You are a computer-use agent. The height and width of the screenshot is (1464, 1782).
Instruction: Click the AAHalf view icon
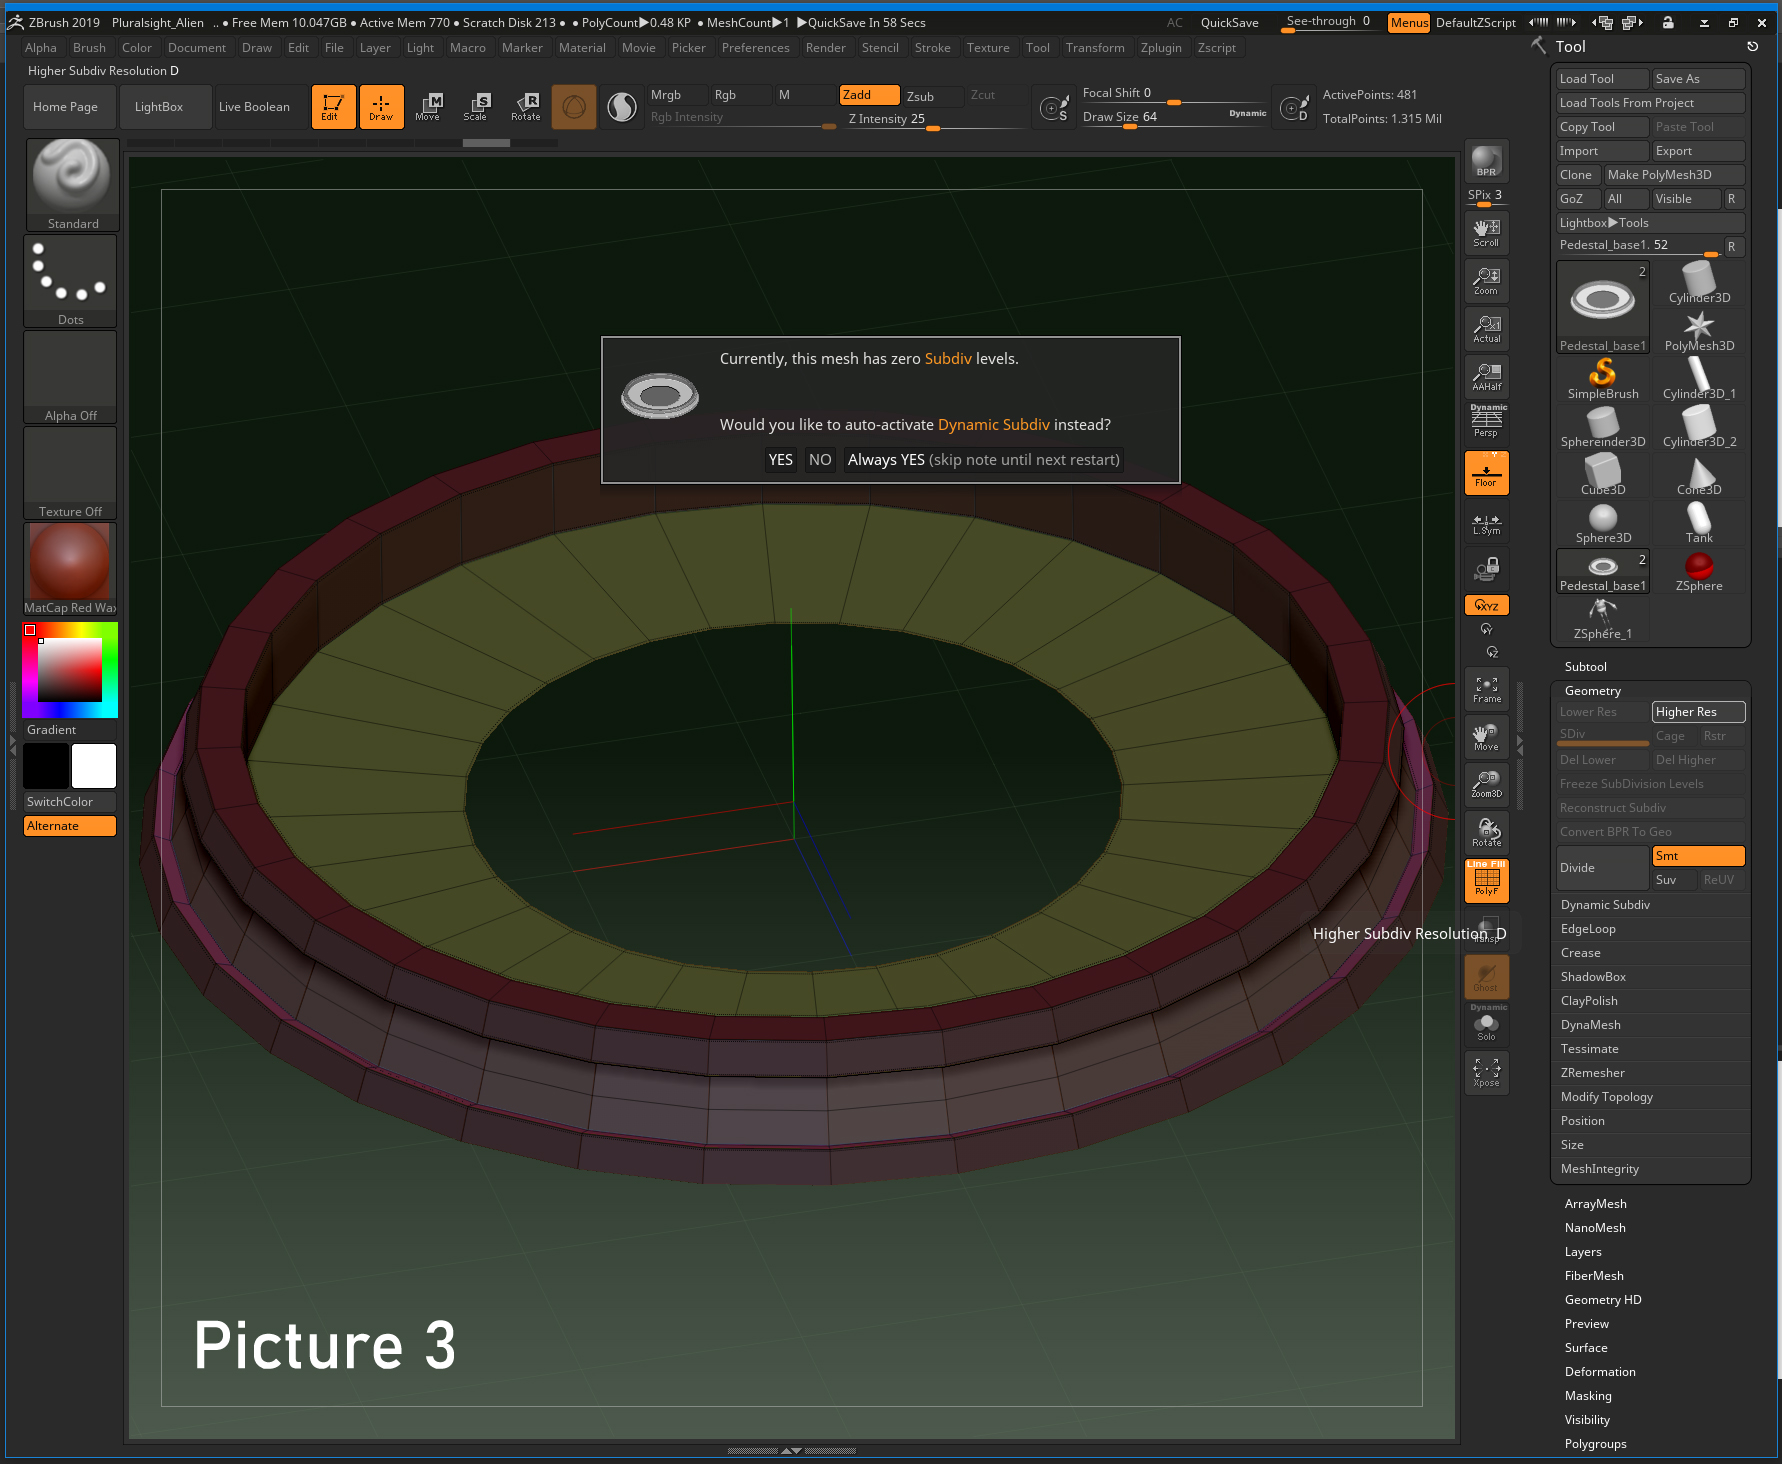click(x=1486, y=377)
